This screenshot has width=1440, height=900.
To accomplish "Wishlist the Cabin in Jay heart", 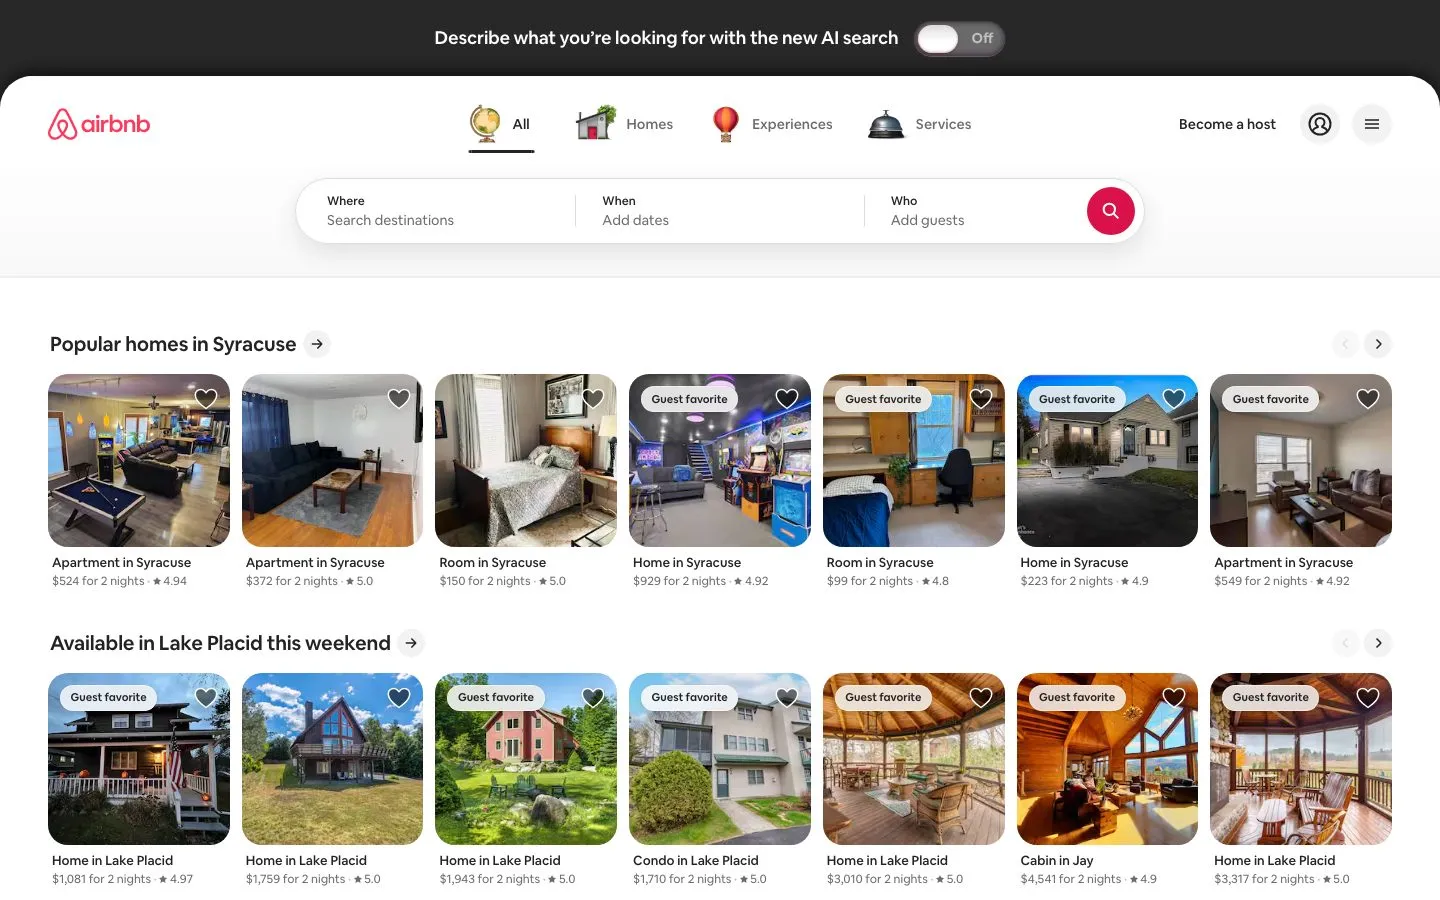I will (1174, 697).
